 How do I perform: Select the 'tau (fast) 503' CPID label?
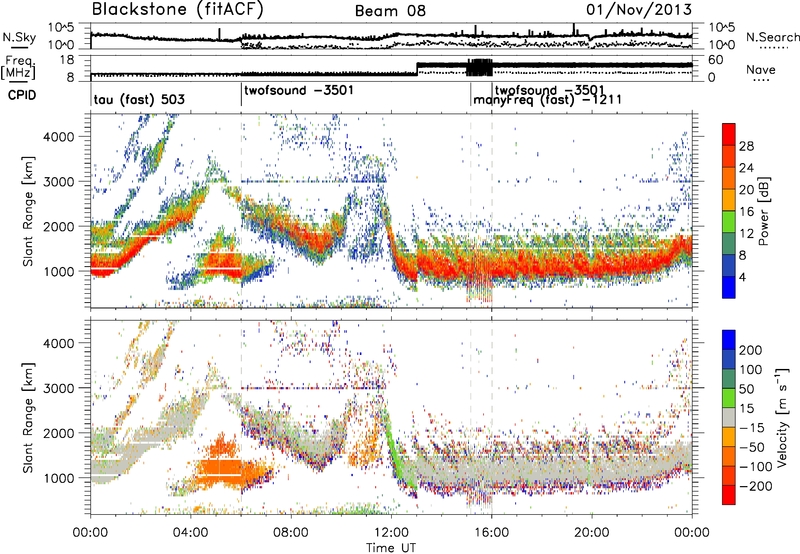[139, 99]
